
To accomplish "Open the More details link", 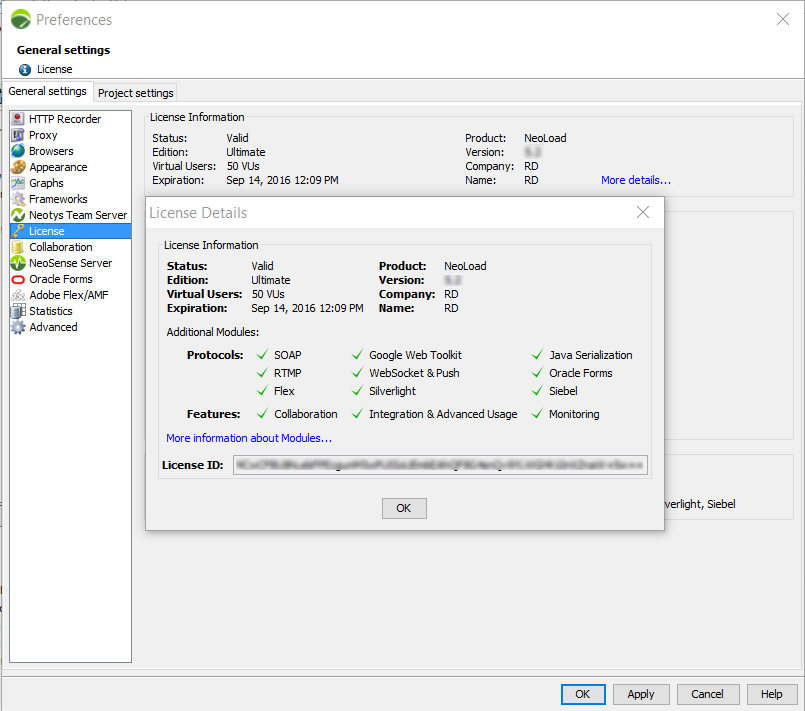I will [x=635, y=180].
